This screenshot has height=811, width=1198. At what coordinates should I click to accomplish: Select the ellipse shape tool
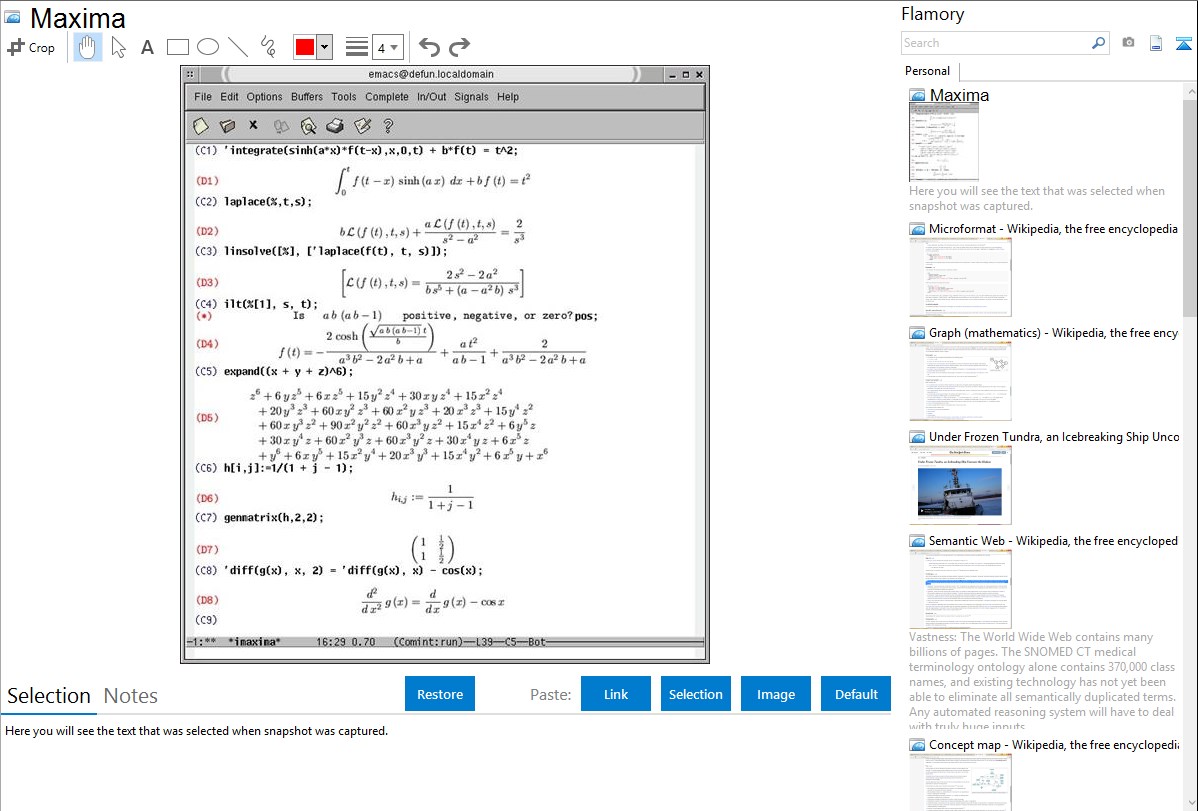pyautogui.click(x=208, y=47)
